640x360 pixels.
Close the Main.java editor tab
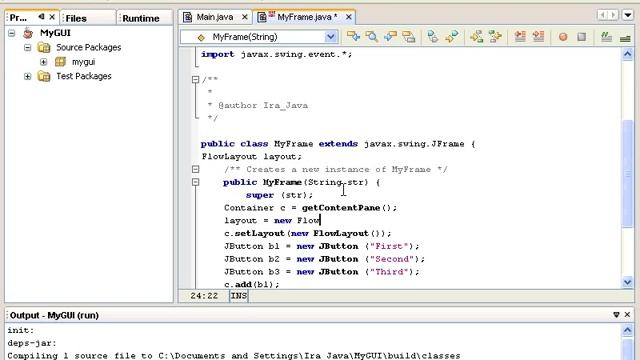(244, 17)
